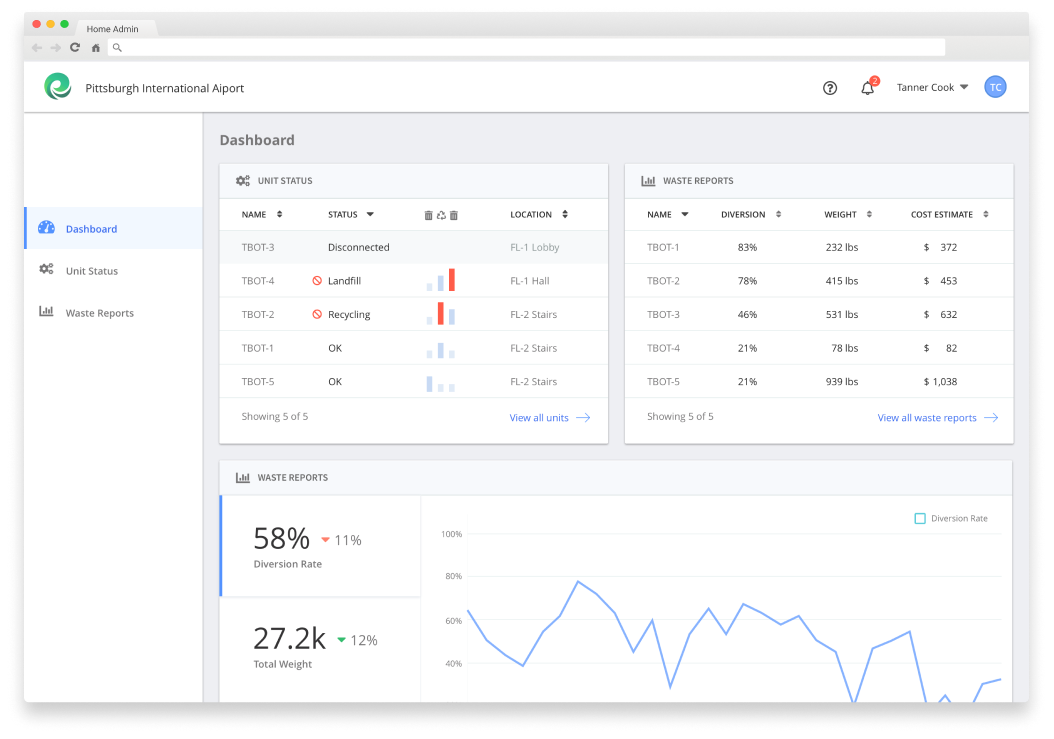Follow the View all waste reports link
Screen dimensions: 1054x739
[927, 418]
